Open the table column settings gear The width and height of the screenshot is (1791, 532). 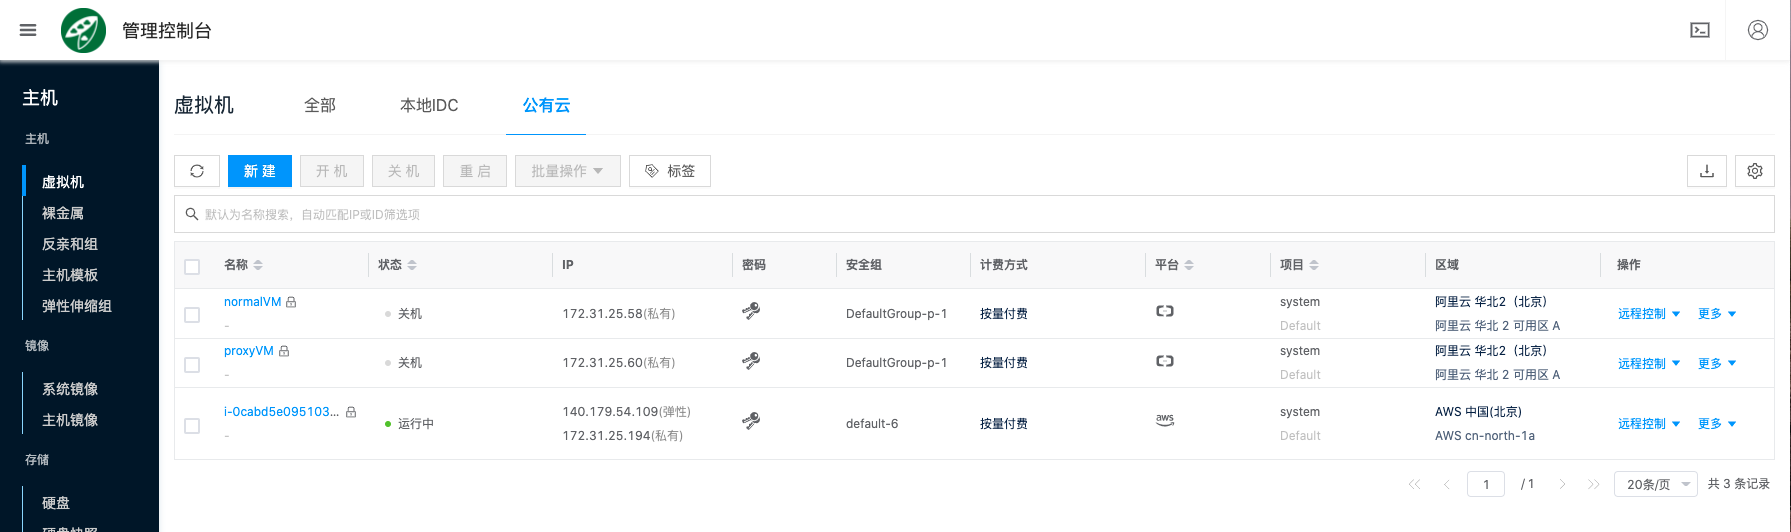coord(1755,171)
